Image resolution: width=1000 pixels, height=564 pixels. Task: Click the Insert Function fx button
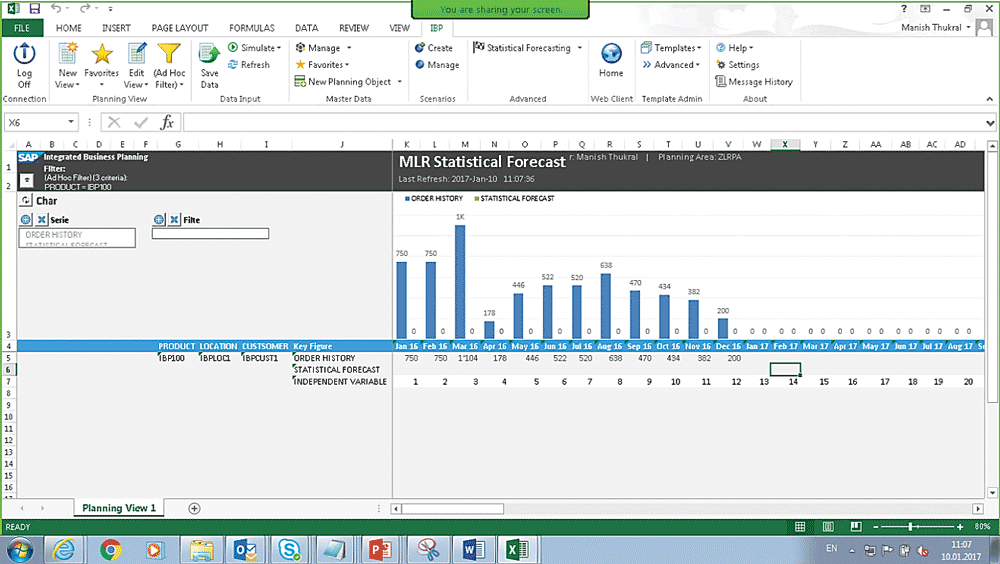click(167, 122)
